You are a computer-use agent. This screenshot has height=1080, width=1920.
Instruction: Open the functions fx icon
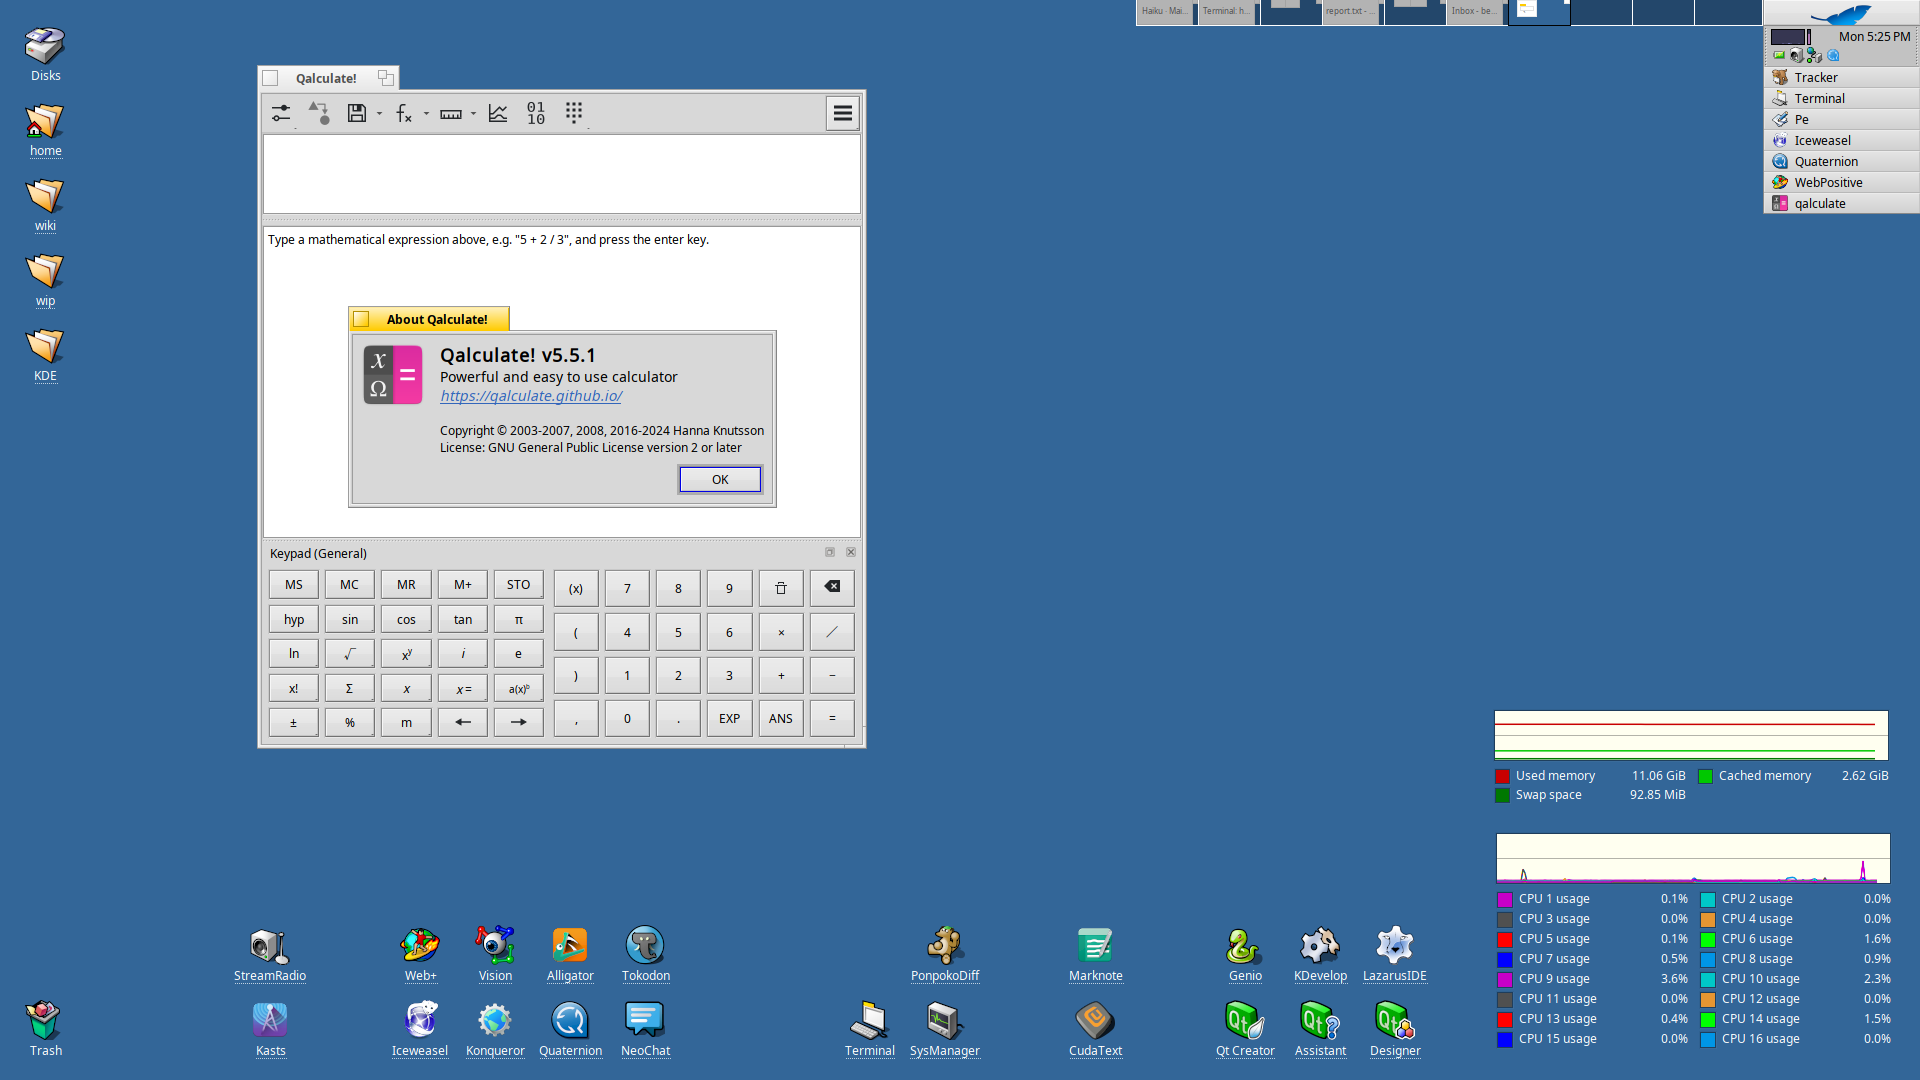coord(403,113)
